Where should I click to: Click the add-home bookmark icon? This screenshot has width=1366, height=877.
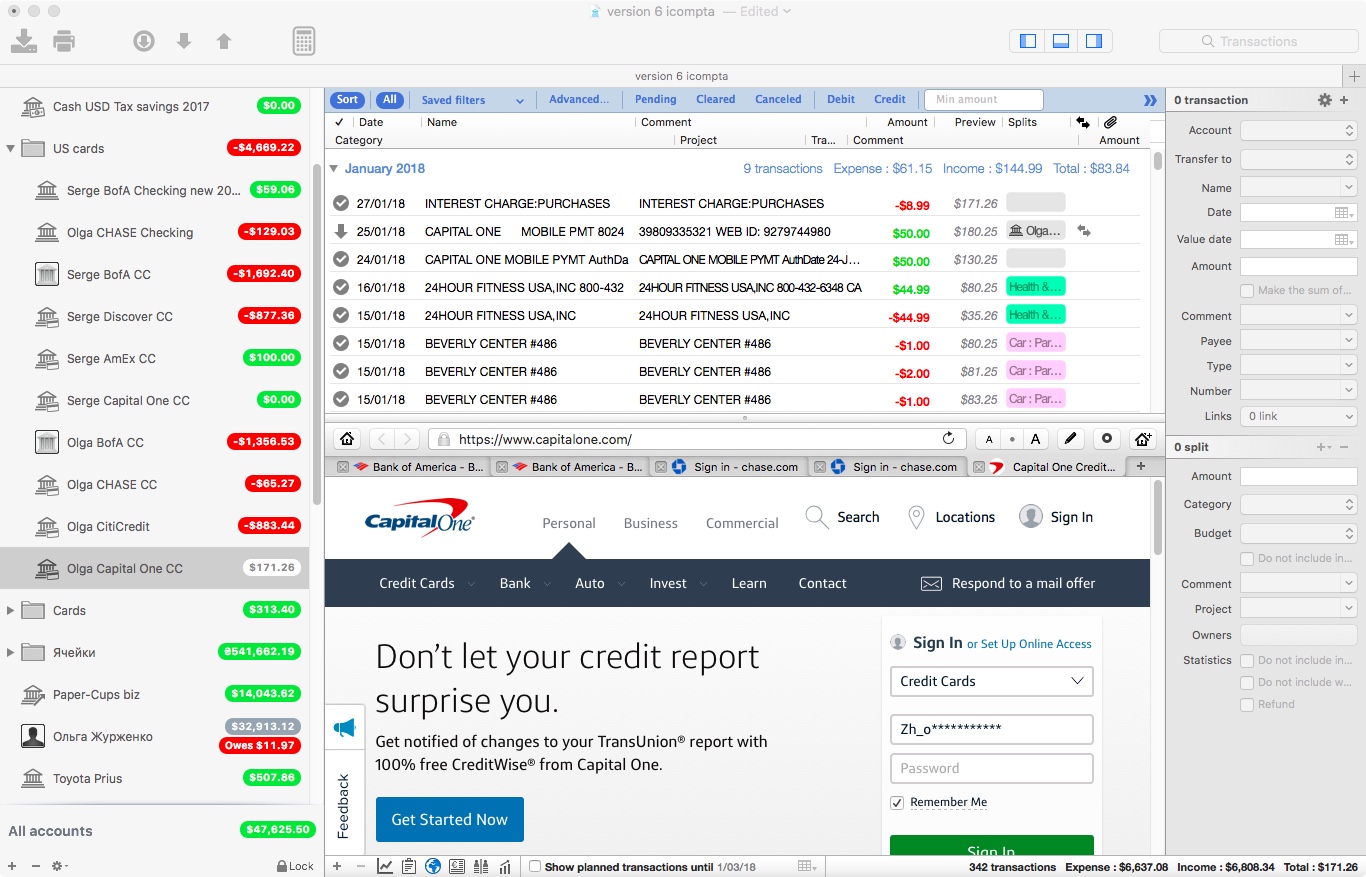click(x=1142, y=439)
